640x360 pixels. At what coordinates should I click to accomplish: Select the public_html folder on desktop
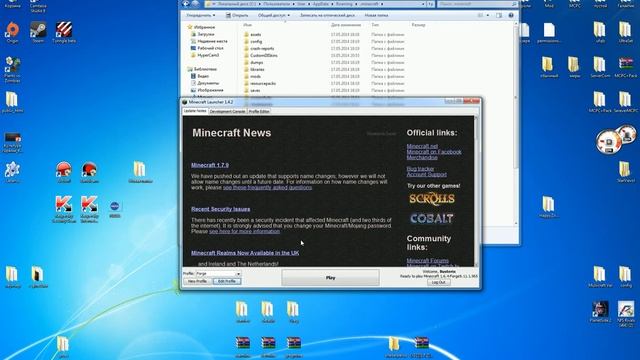point(12,102)
